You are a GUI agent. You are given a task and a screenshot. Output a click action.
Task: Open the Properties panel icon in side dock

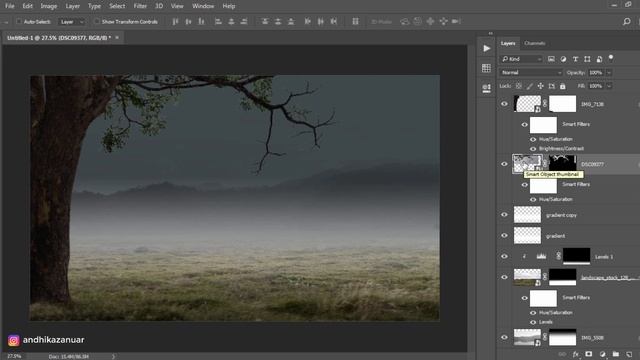[x=487, y=88]
